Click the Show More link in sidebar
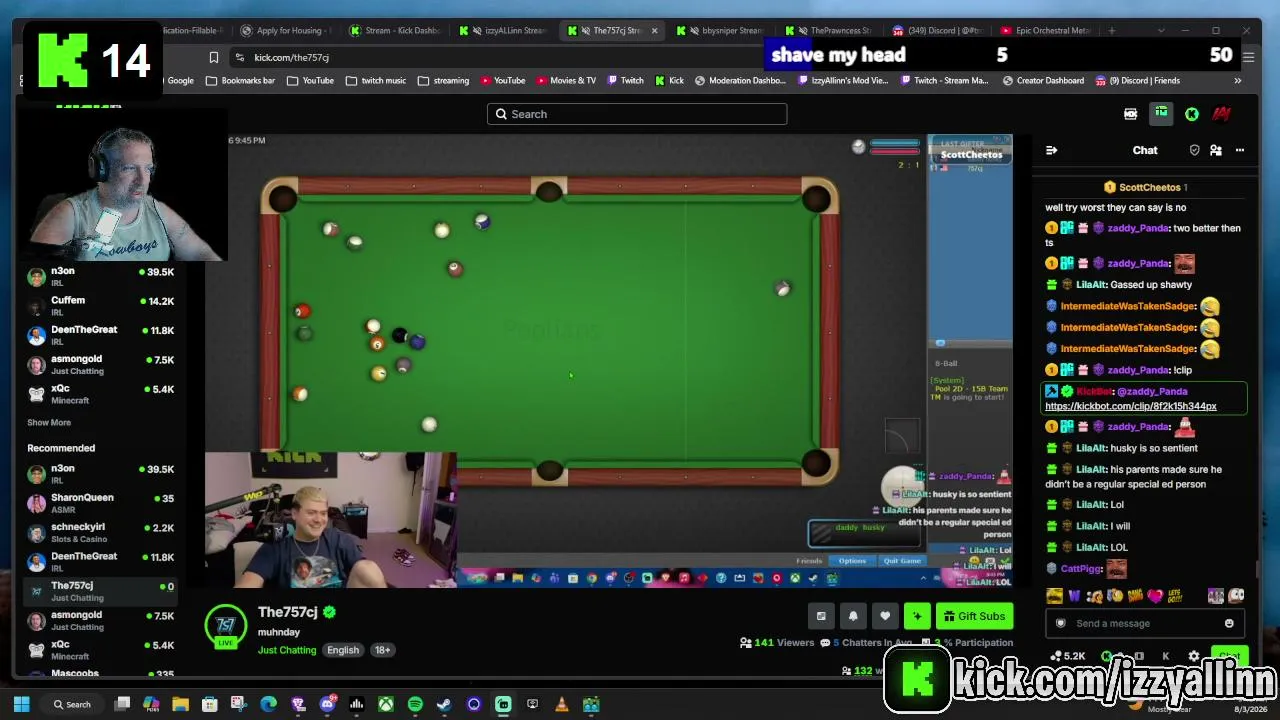The height and width of the screenshot is (720, 1280). (x=49, y=422)
